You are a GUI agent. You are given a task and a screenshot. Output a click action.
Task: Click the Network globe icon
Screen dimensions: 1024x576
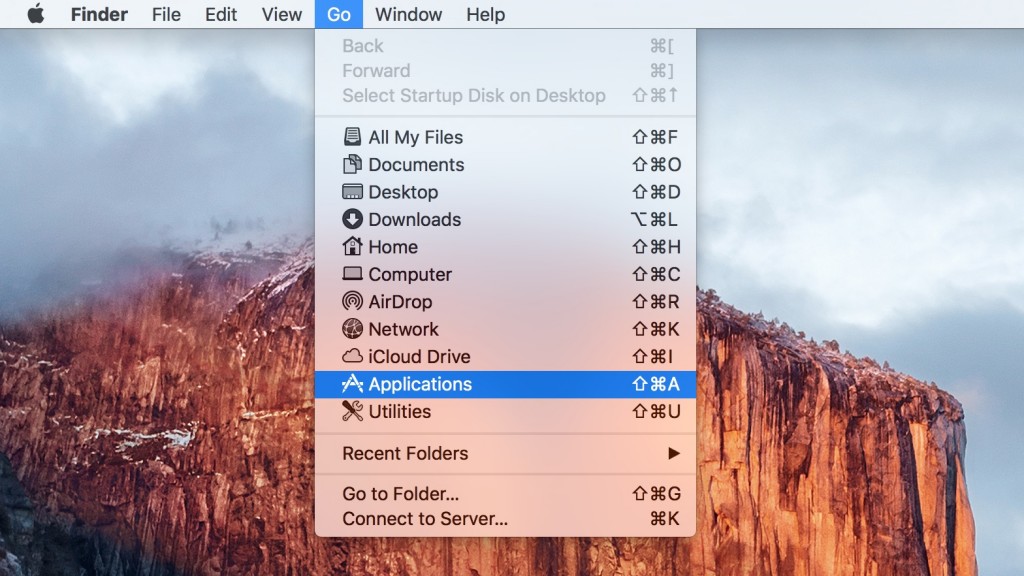pos(352,328)
